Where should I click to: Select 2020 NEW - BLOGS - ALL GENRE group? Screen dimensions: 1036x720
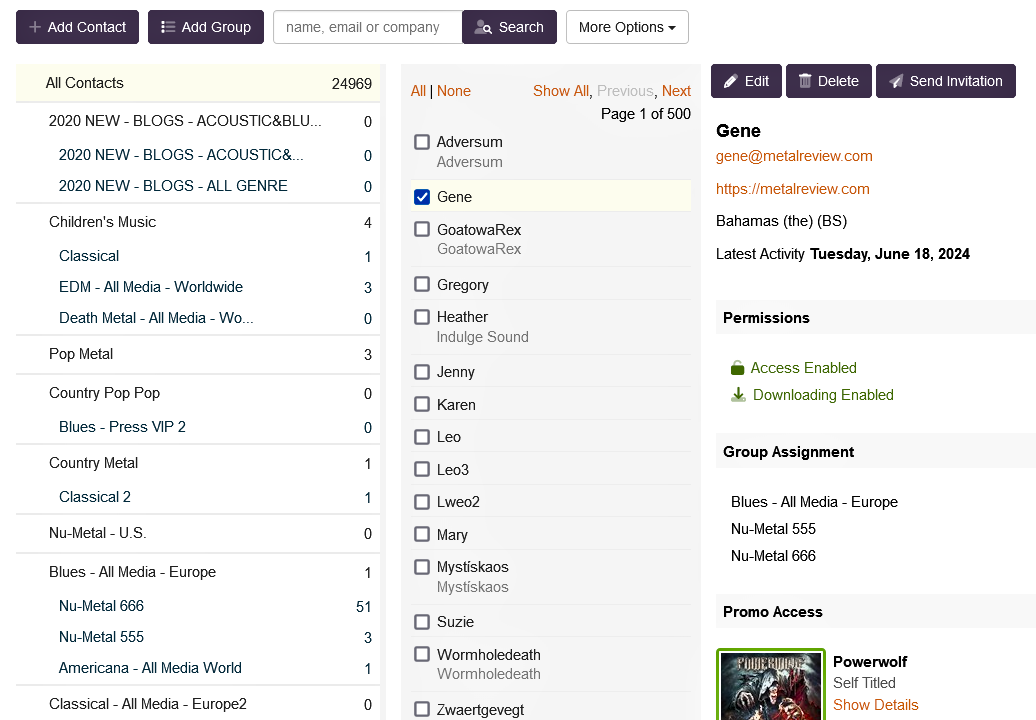point(198,186)
